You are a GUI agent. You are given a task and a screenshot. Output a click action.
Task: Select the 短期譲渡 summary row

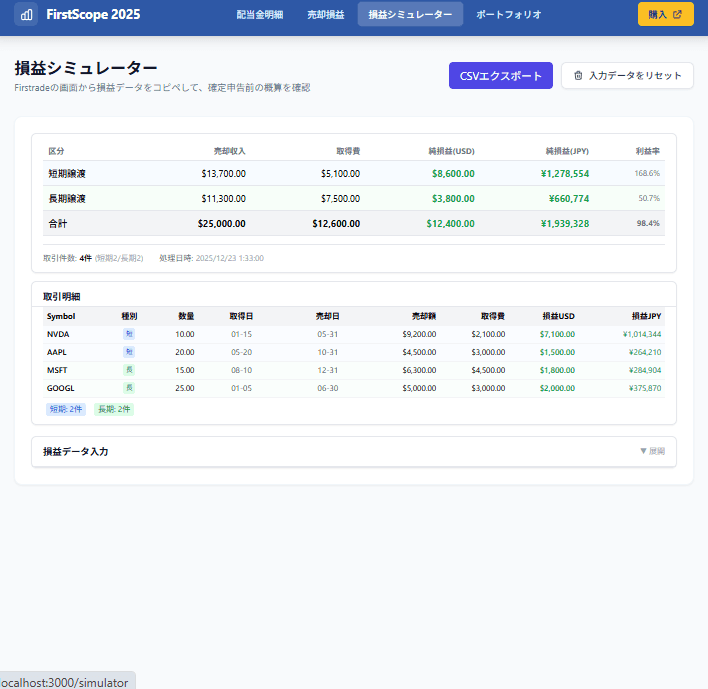(354, 173)
